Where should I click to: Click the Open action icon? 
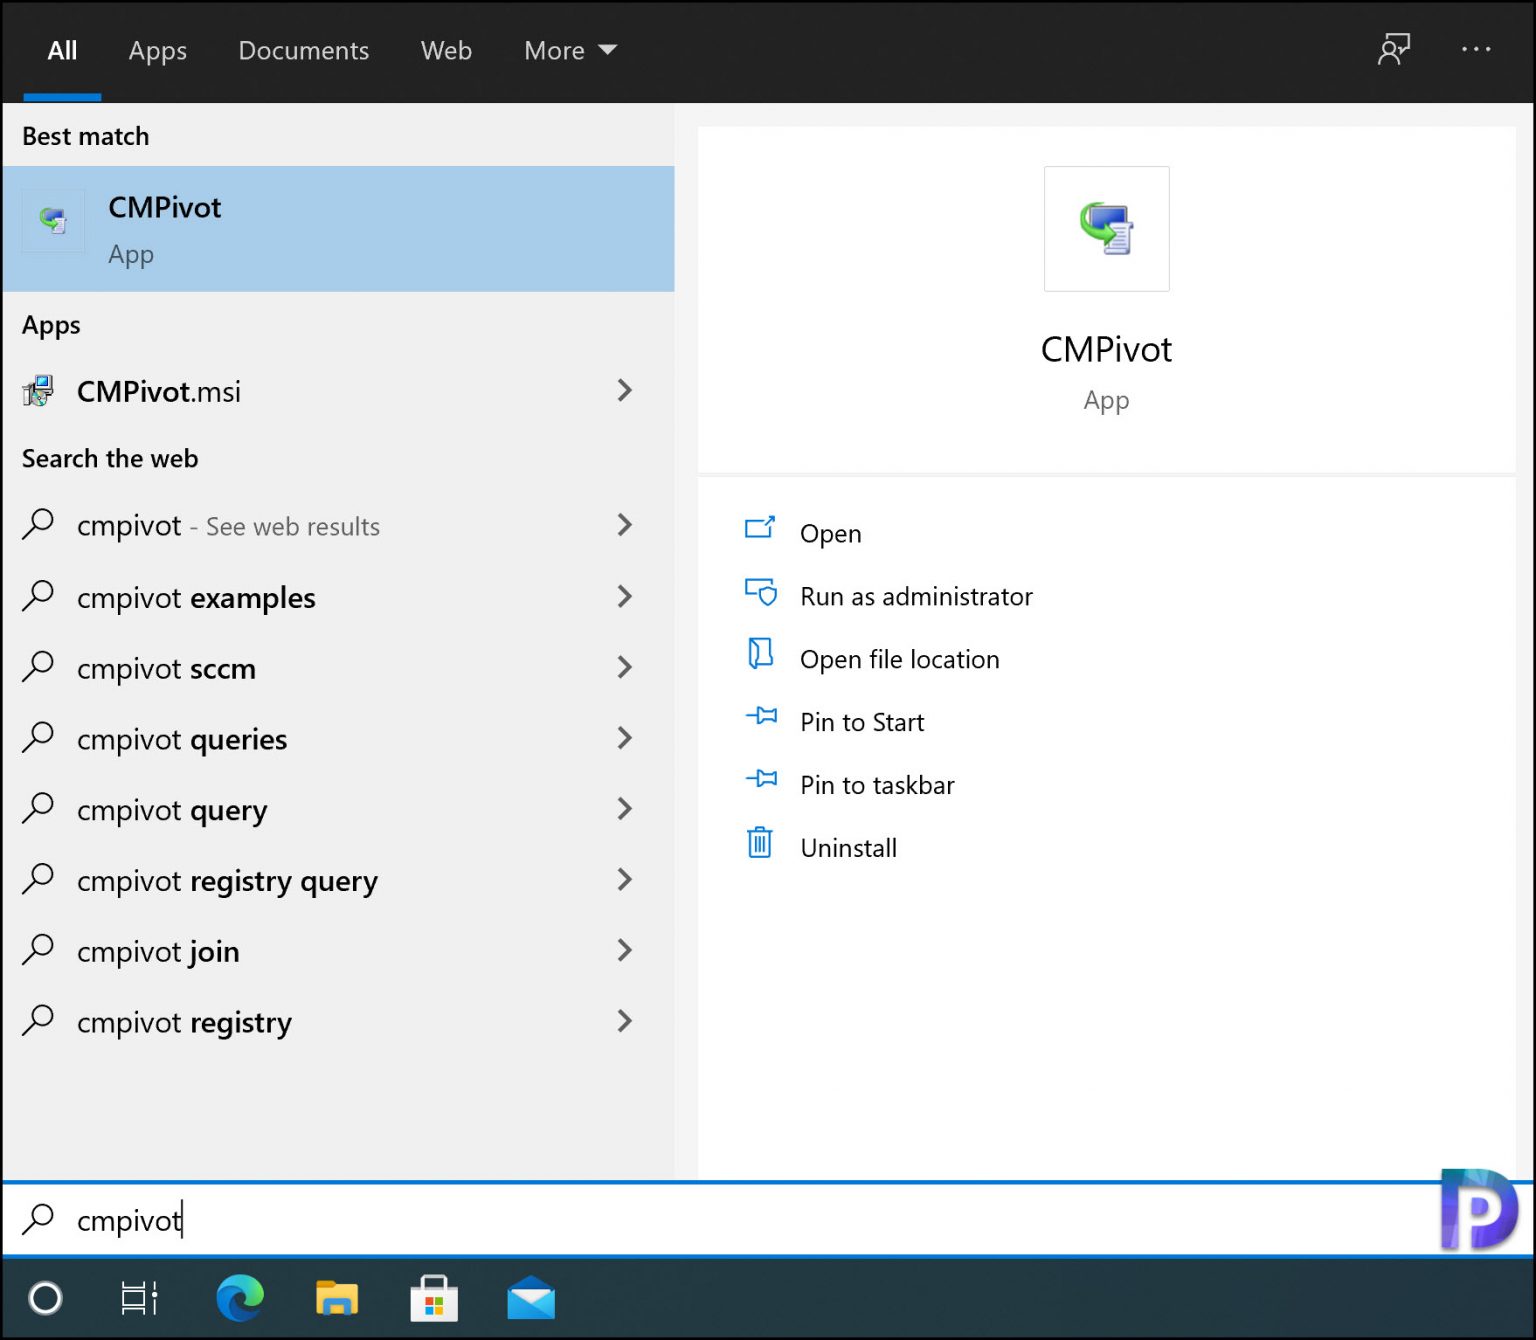coord(760,527)
